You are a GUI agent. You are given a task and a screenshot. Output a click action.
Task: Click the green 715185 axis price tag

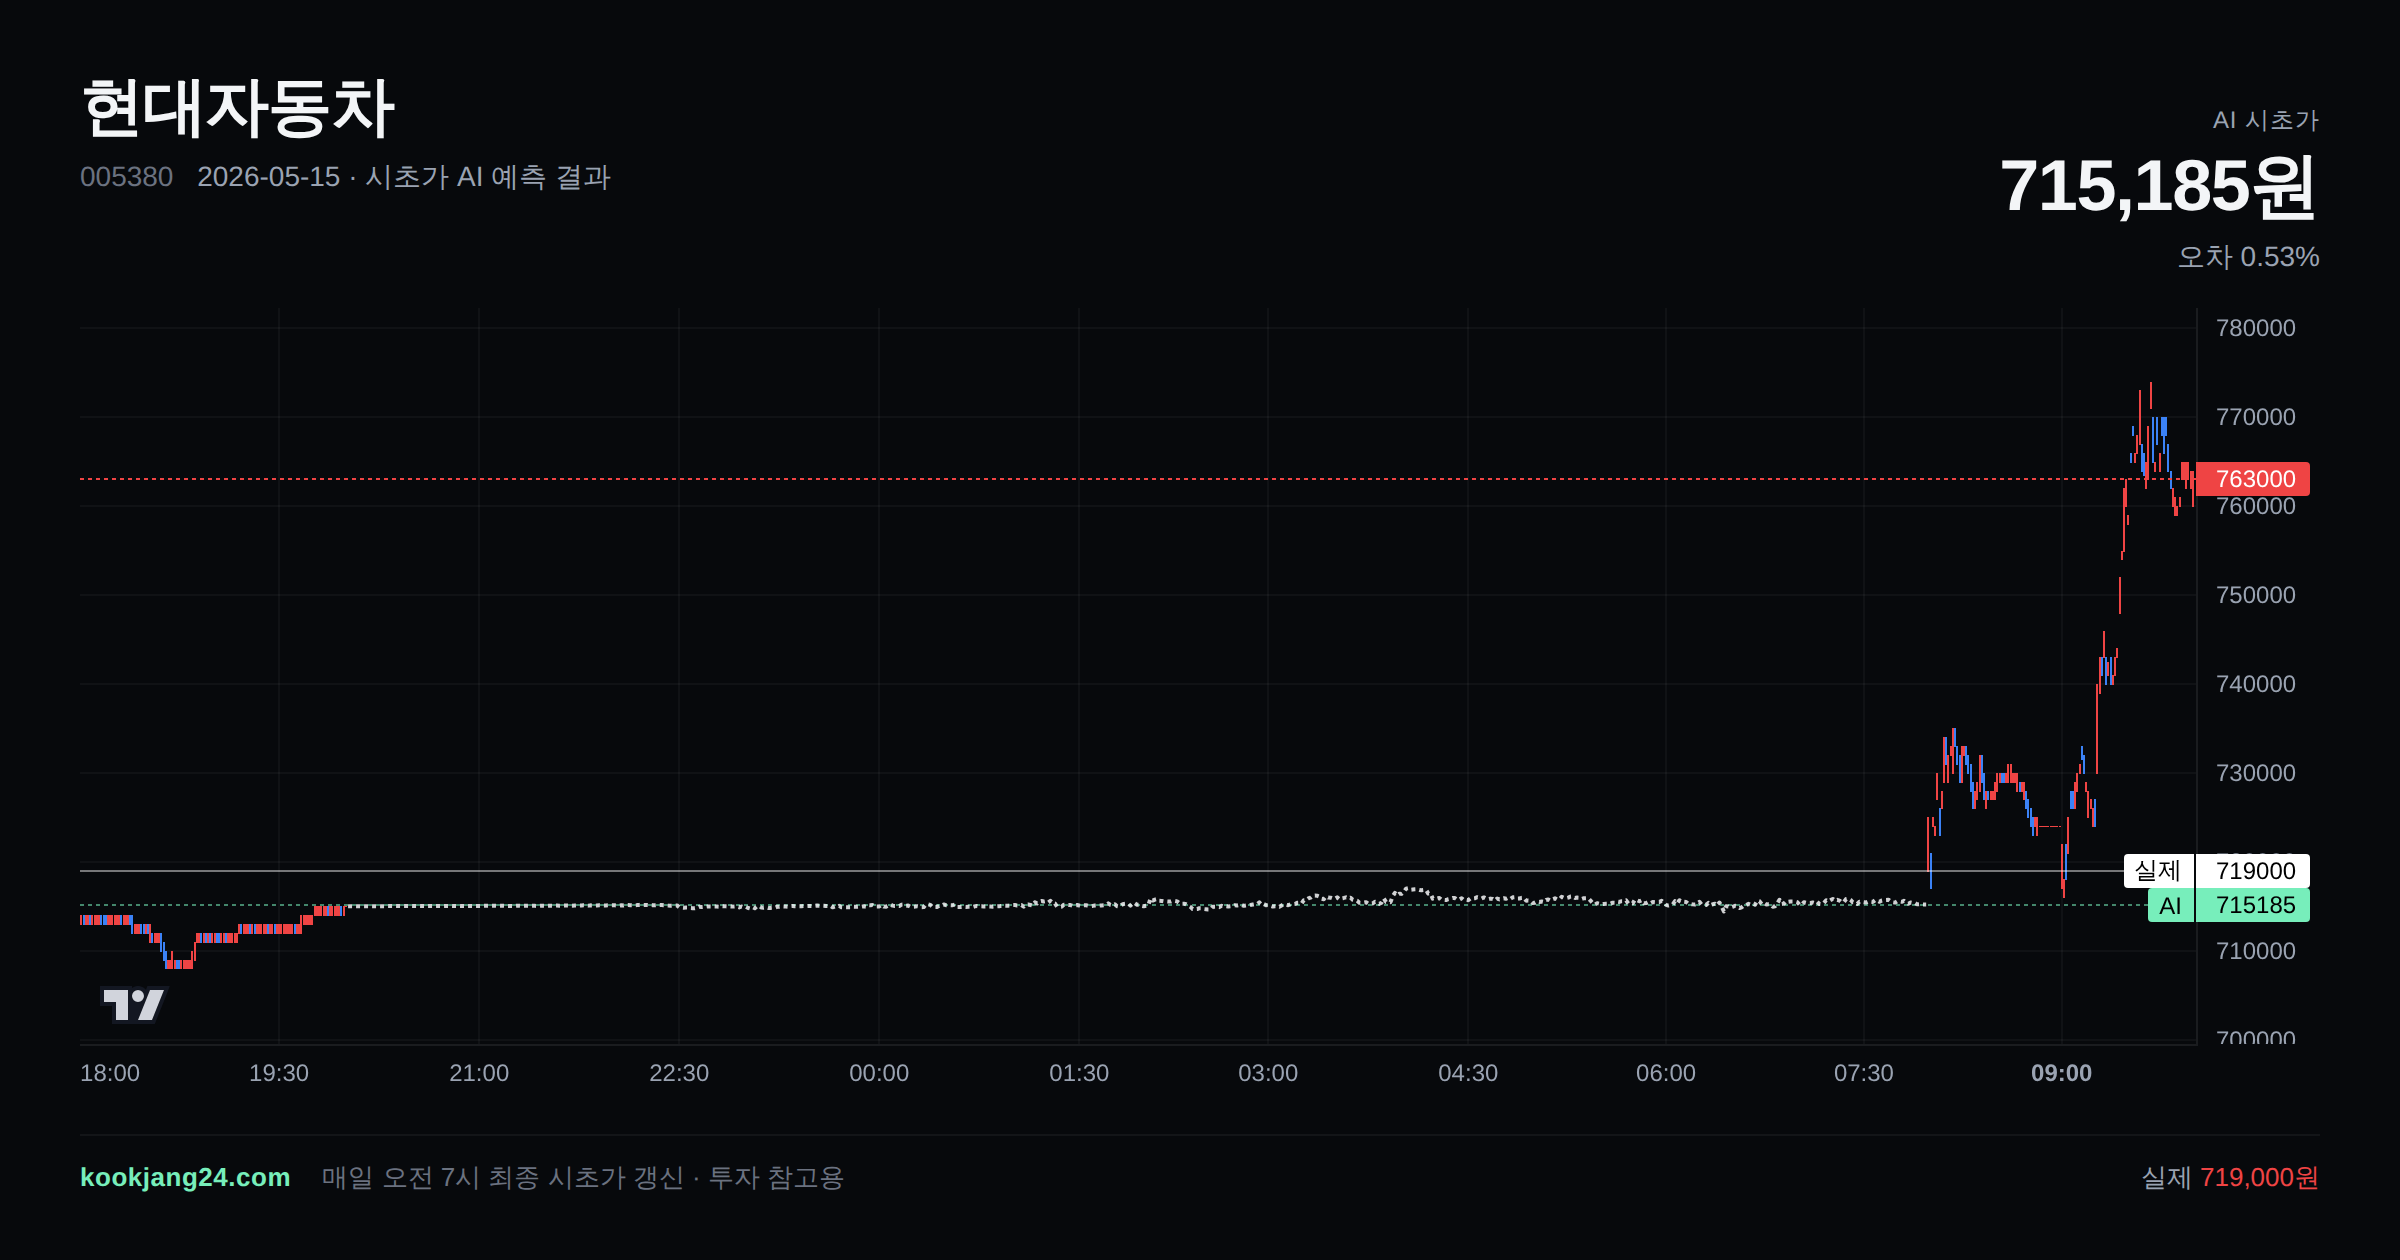click(x=2253, y=906)
